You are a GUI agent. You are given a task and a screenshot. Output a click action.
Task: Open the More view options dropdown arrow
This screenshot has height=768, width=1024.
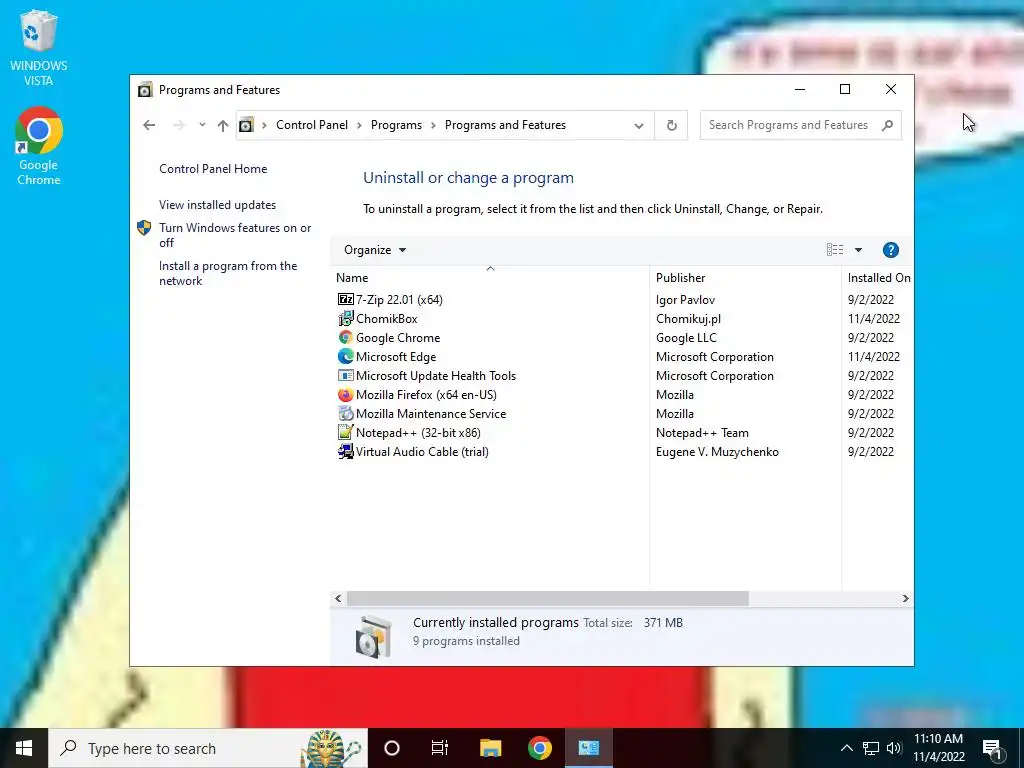point(858,250)
